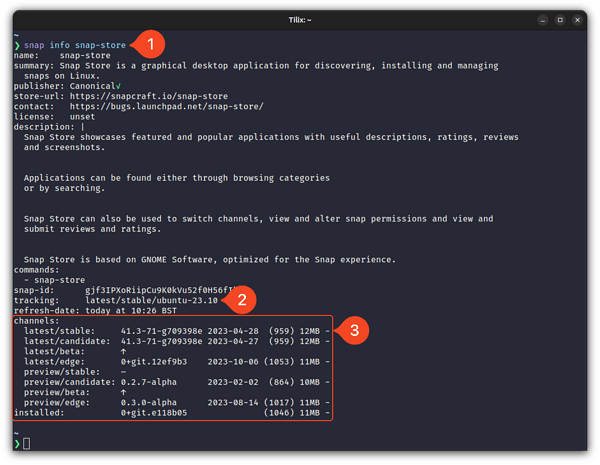Click the 'license: unset' line
Viewport: 600px width, 465px height.
coord(54,117)
